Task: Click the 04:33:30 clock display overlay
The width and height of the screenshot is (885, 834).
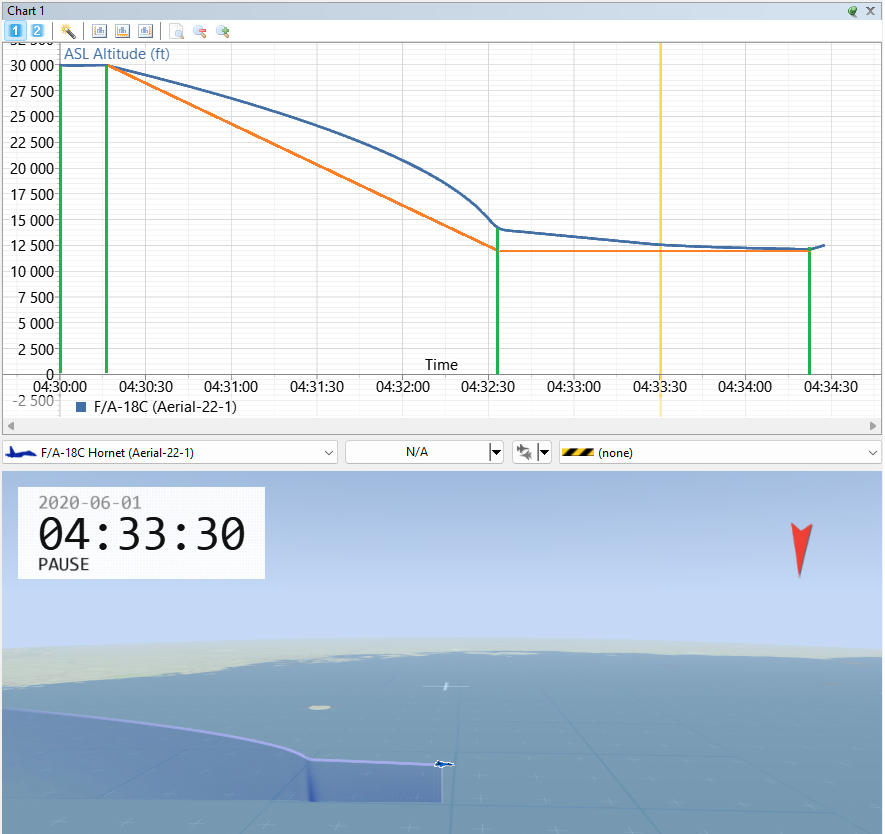Action: point(142,533)
